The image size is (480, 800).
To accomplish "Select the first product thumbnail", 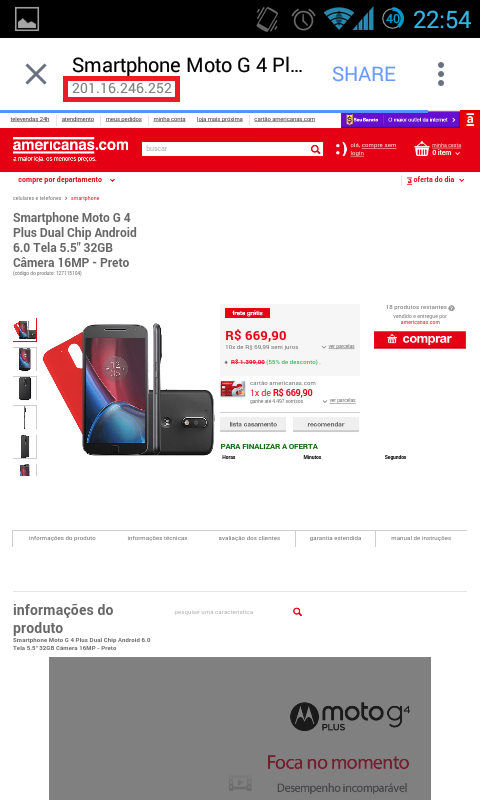I will (x=24, y=330).
